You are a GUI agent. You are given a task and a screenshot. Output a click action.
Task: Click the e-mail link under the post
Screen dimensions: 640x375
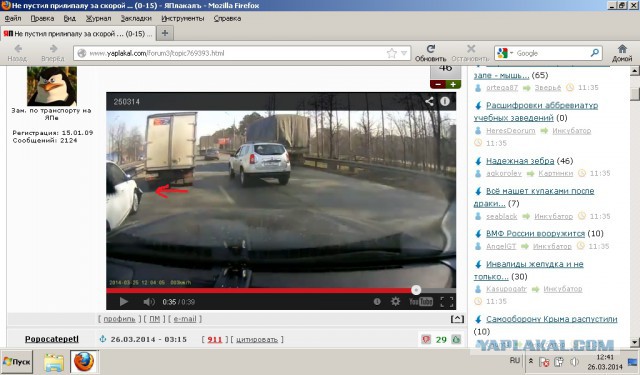click(185, 319)
